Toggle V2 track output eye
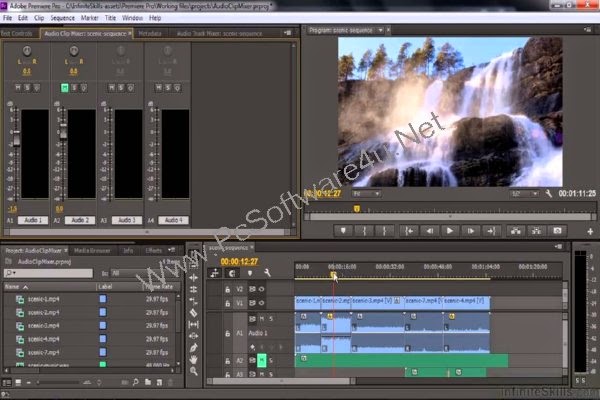This screenshot has width=600, height=400. [x=262, y=289]
